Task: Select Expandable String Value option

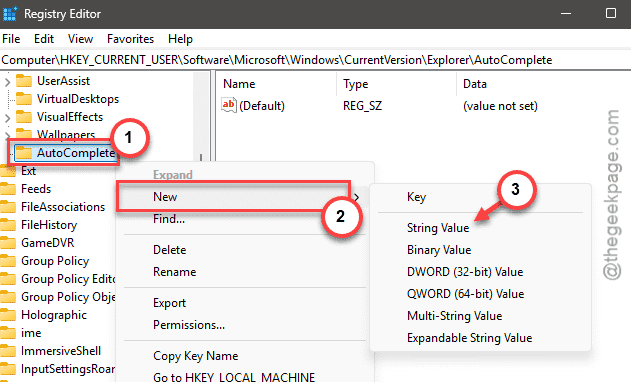Action: pyautogui.click(x=469, y=338)
